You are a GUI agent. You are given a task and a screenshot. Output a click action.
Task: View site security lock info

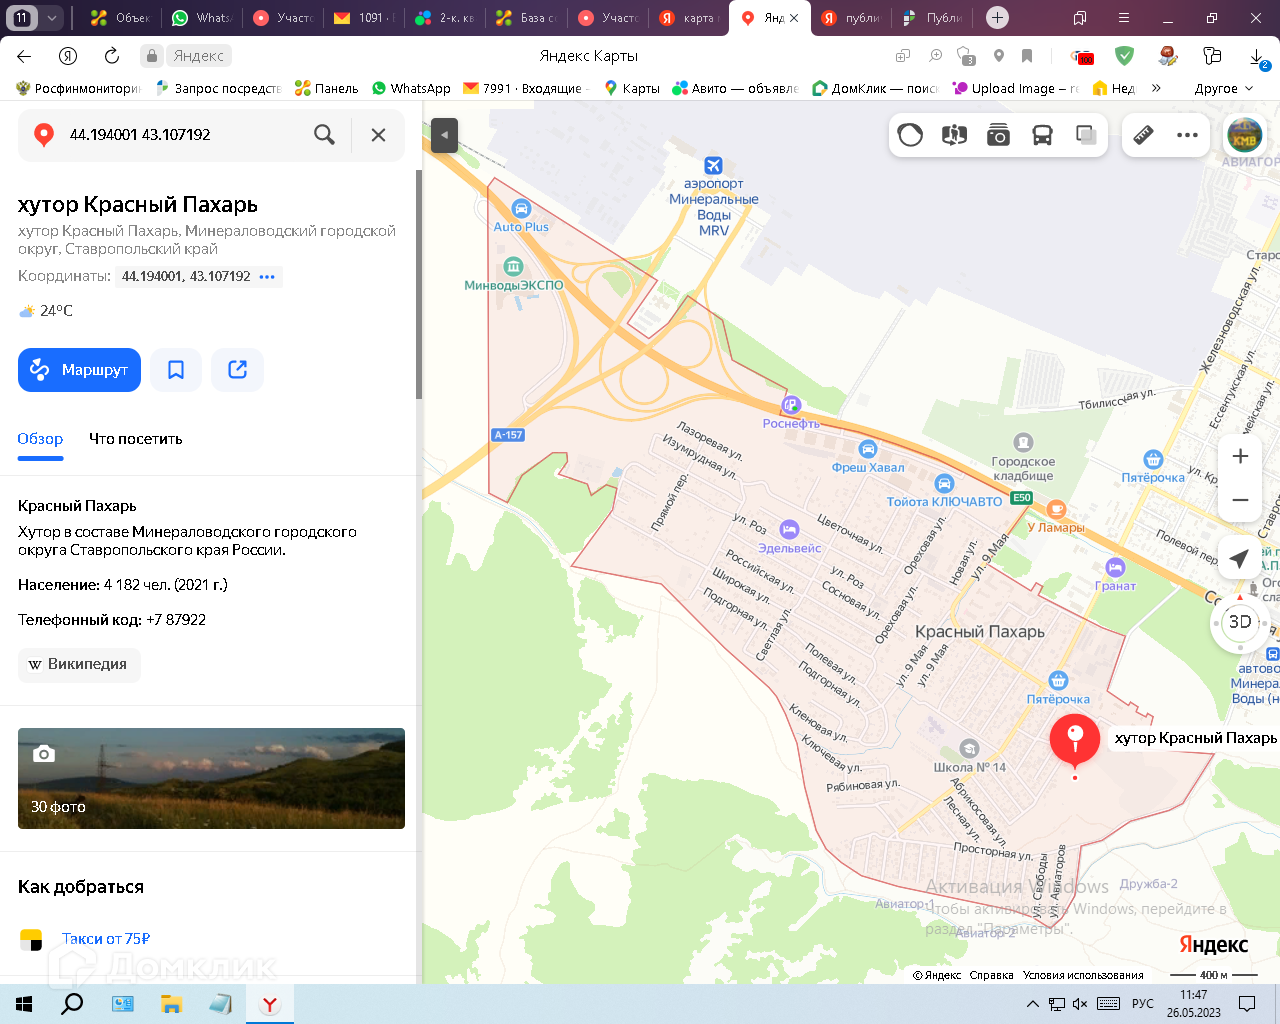(151, 56)
